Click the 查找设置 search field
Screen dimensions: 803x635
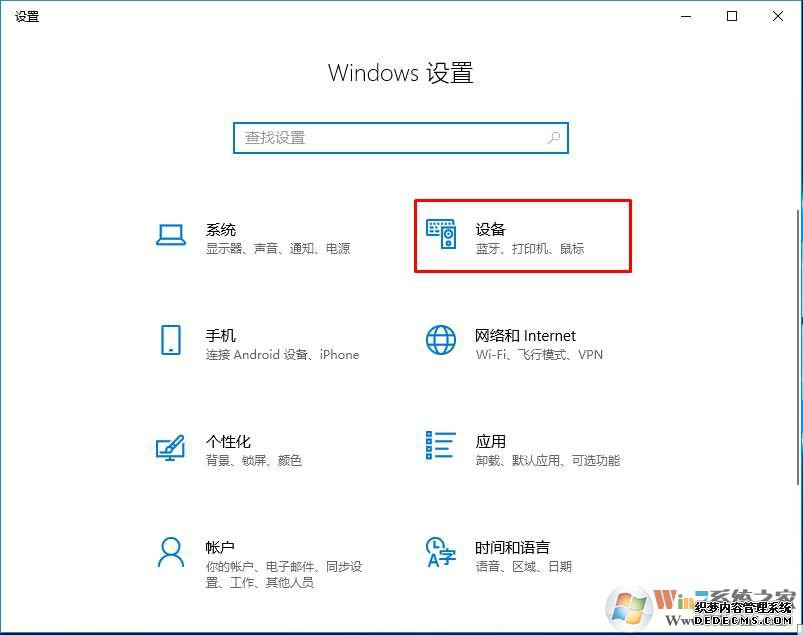coord(390,138)
